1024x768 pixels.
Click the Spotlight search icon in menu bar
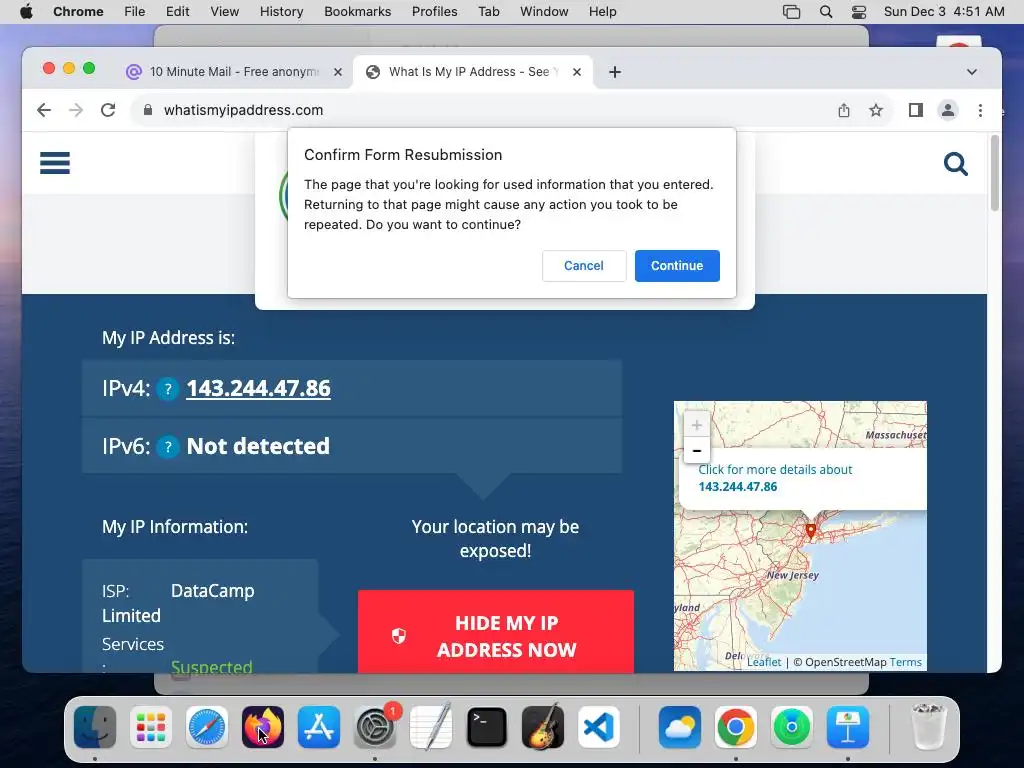tap(825, 12)
